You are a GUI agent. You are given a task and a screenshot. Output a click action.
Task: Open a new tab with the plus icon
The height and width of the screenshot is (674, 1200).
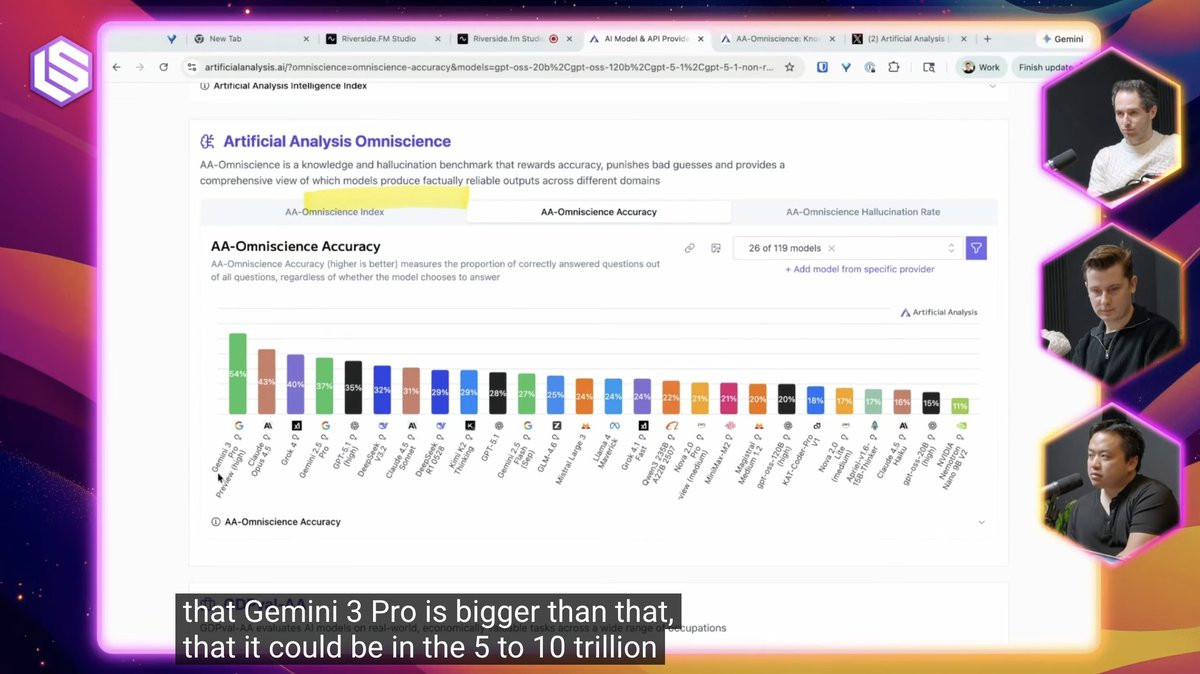987,39
